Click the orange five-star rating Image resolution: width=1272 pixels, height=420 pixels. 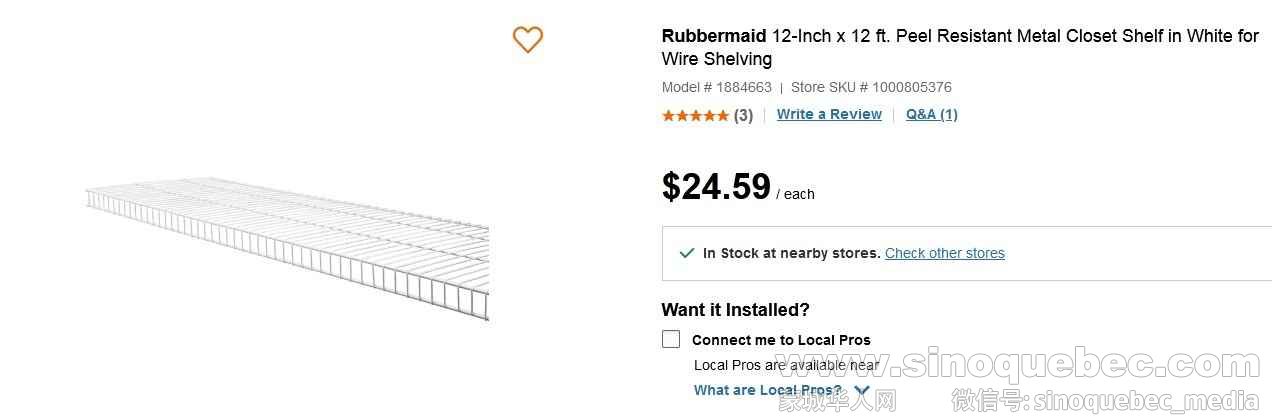click(695, 115)
